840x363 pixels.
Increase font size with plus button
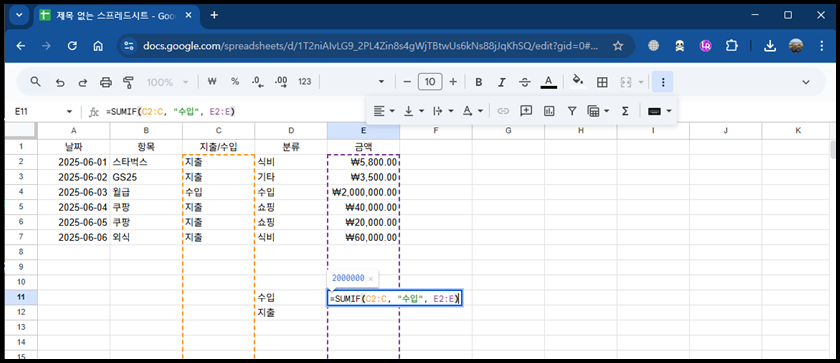coord(453,82)
